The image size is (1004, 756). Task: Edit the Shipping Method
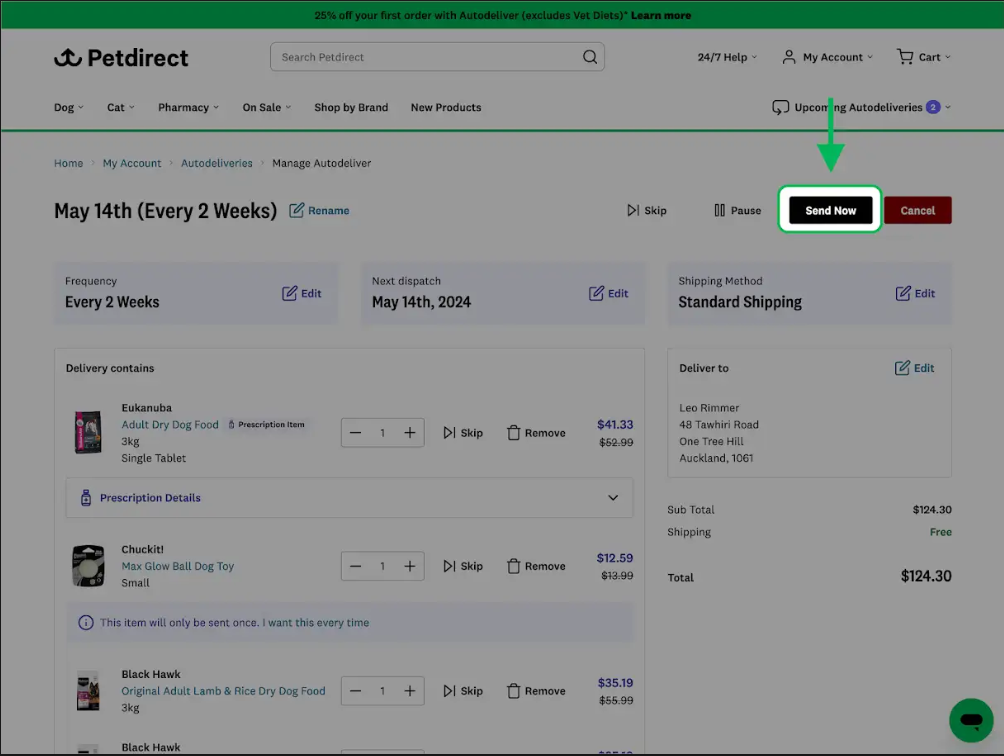coord(915,293)
